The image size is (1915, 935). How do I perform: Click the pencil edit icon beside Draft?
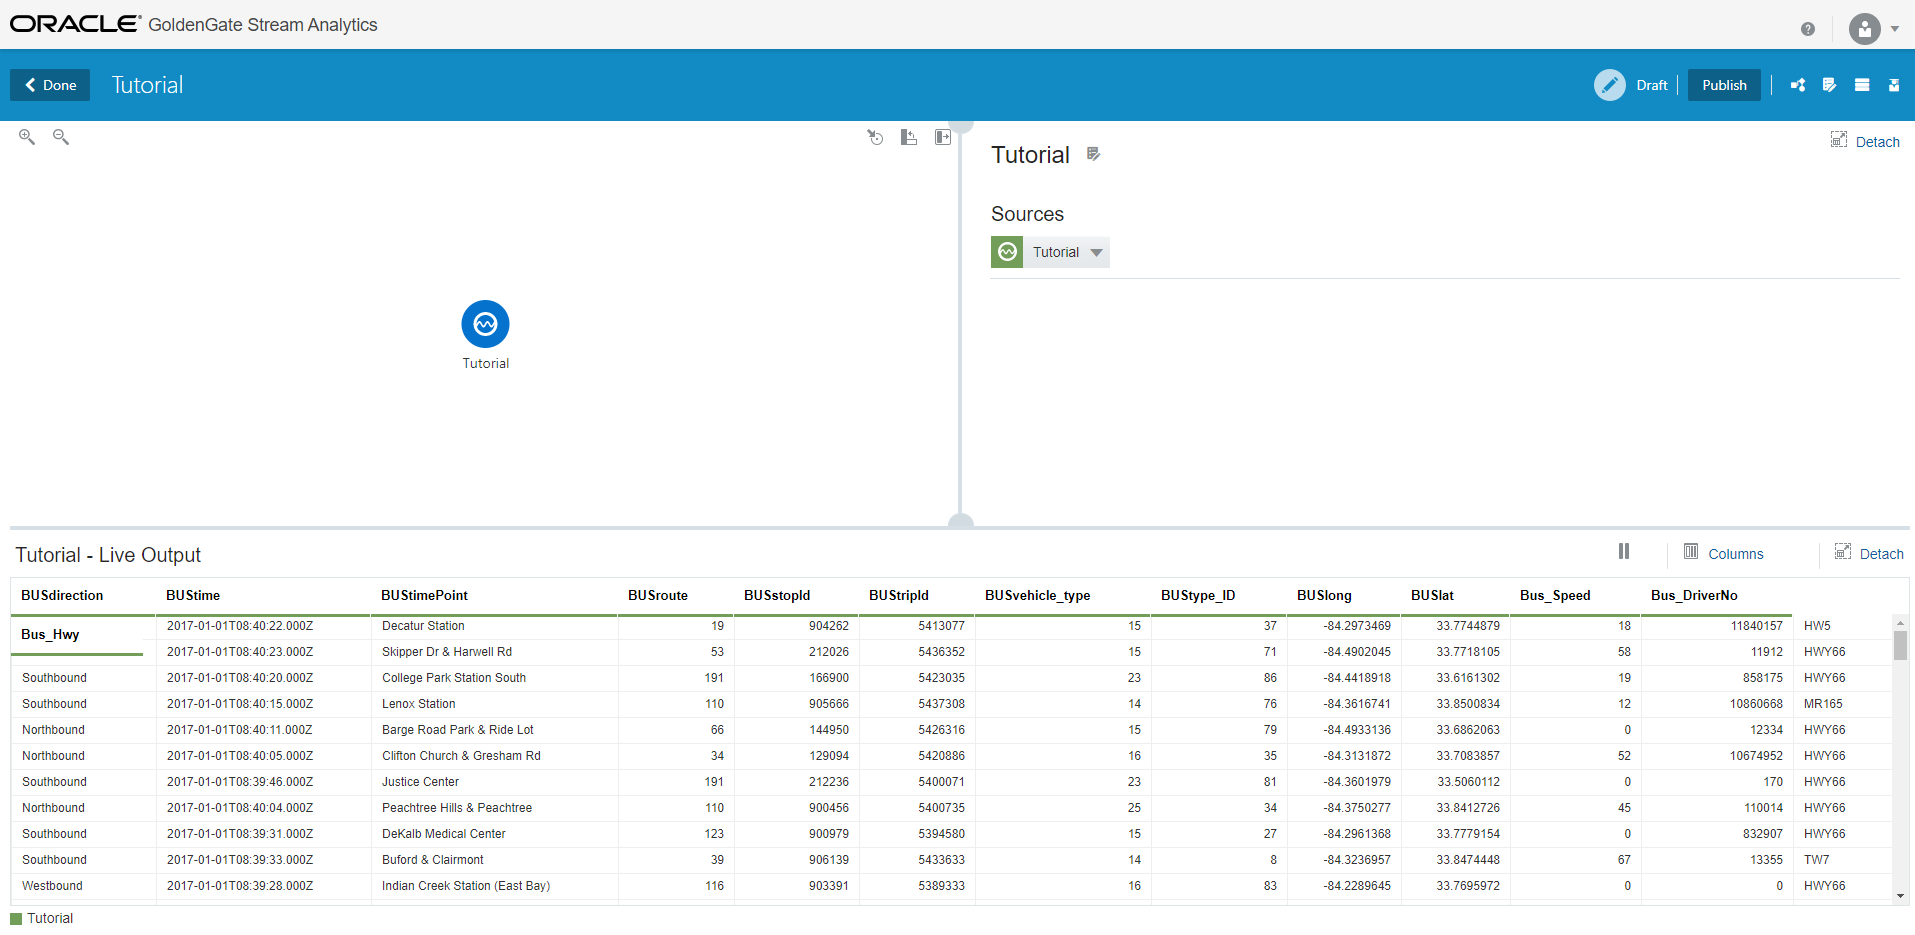click(x=1609, y=85)
